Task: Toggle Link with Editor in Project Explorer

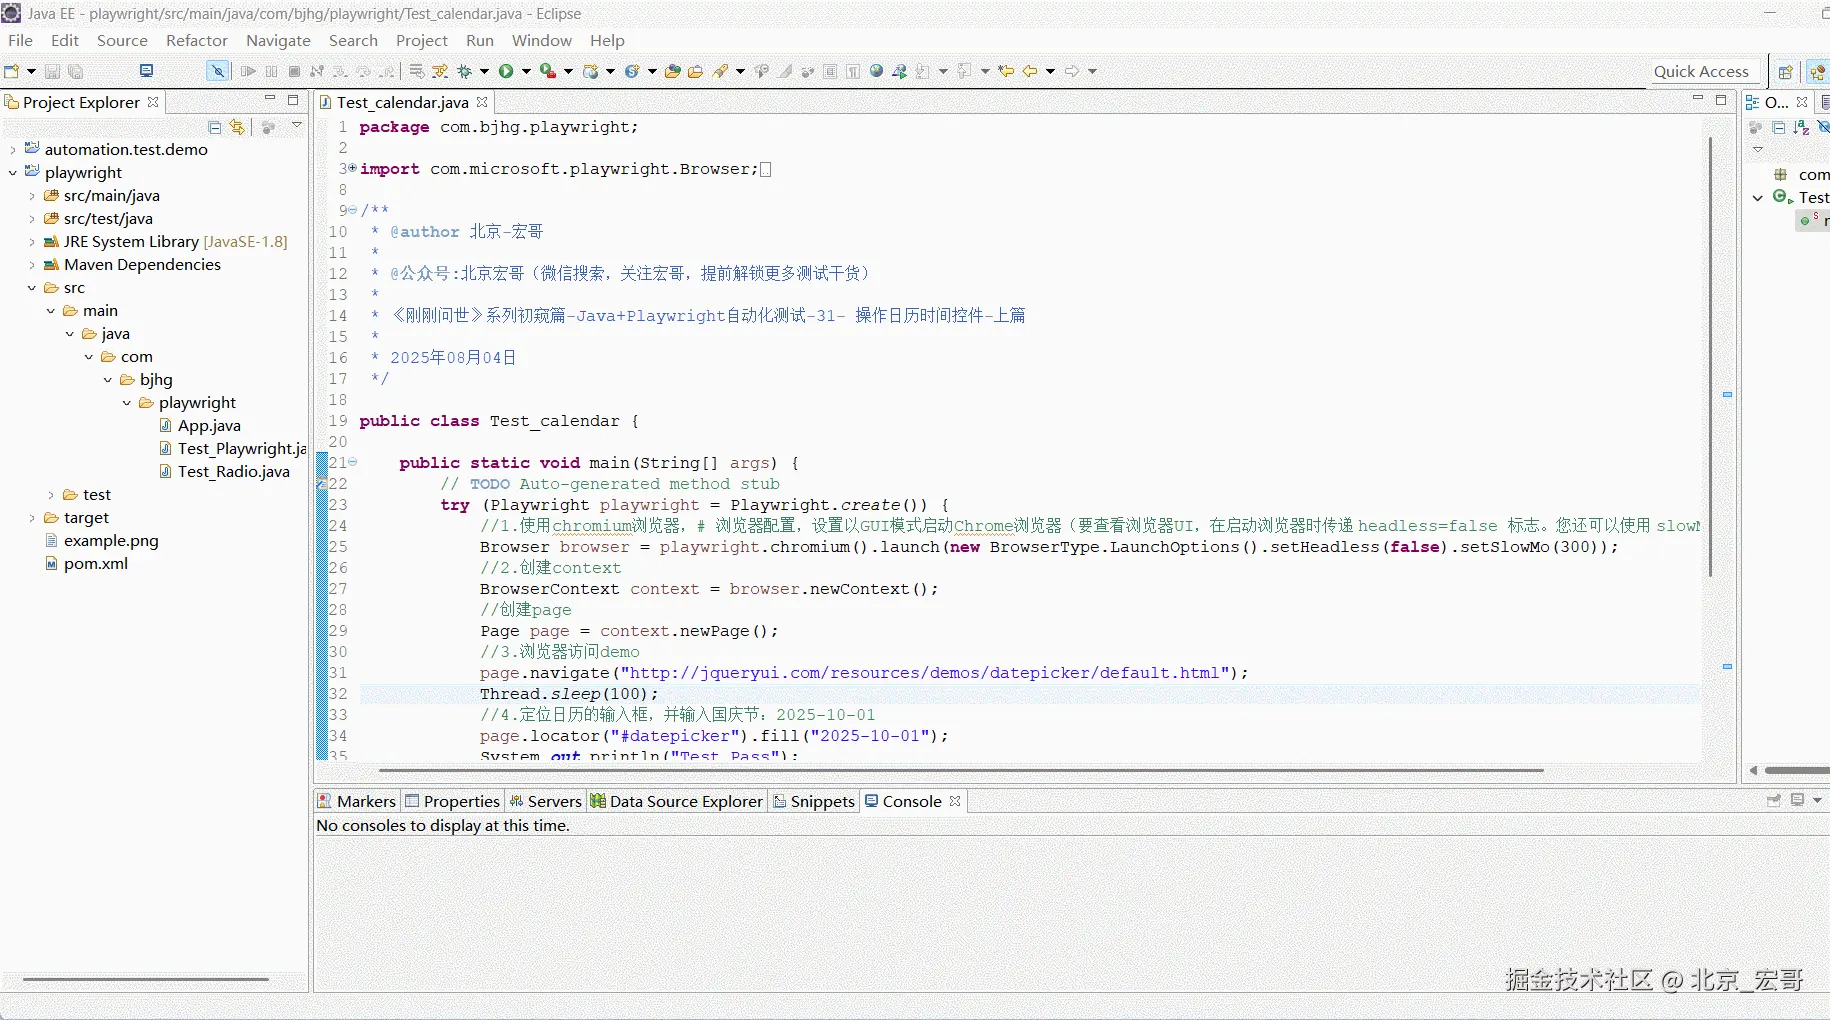Action: click(237, 127)
